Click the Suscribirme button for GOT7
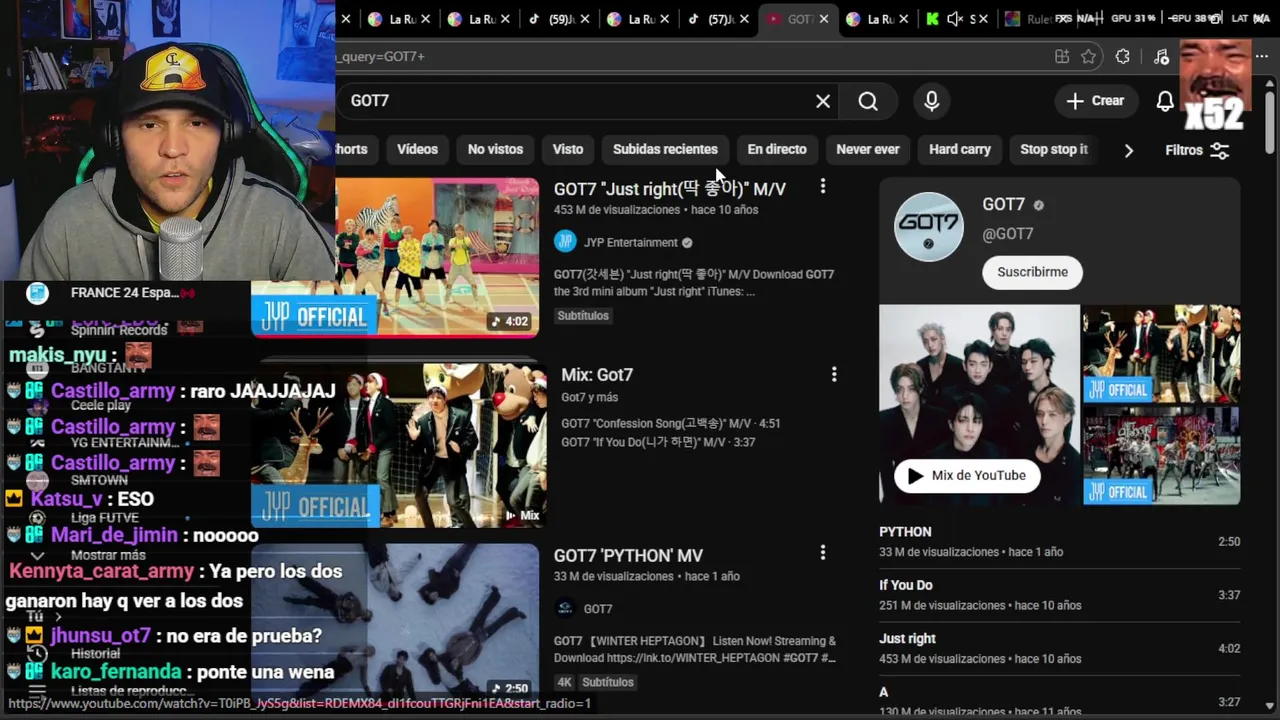The image size is (1280, 720). click(x=1032, y=272)
